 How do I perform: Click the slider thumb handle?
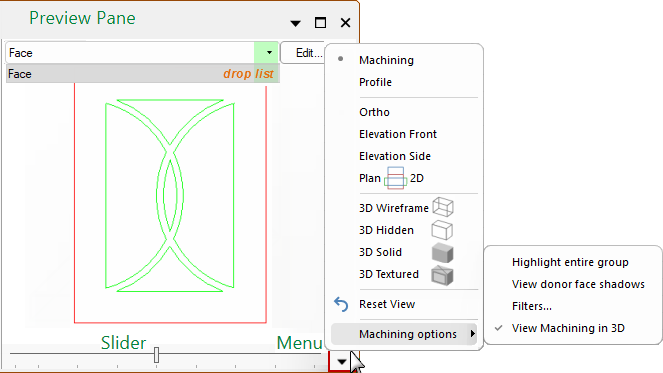pyautogui.click(x=156, y=355)
